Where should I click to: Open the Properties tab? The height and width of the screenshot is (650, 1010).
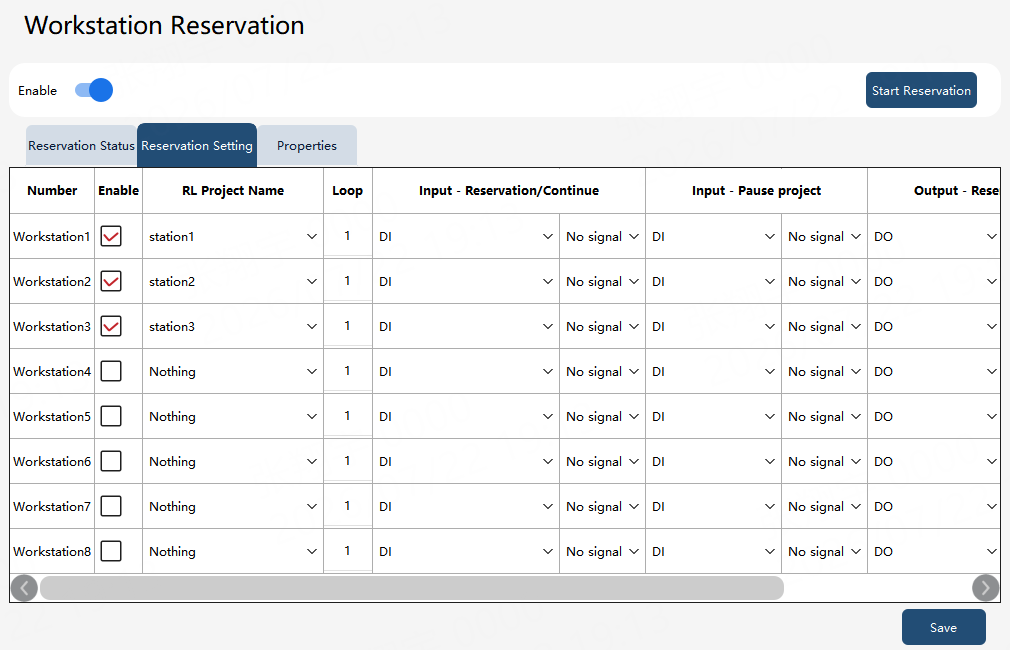tap(307, 146)
